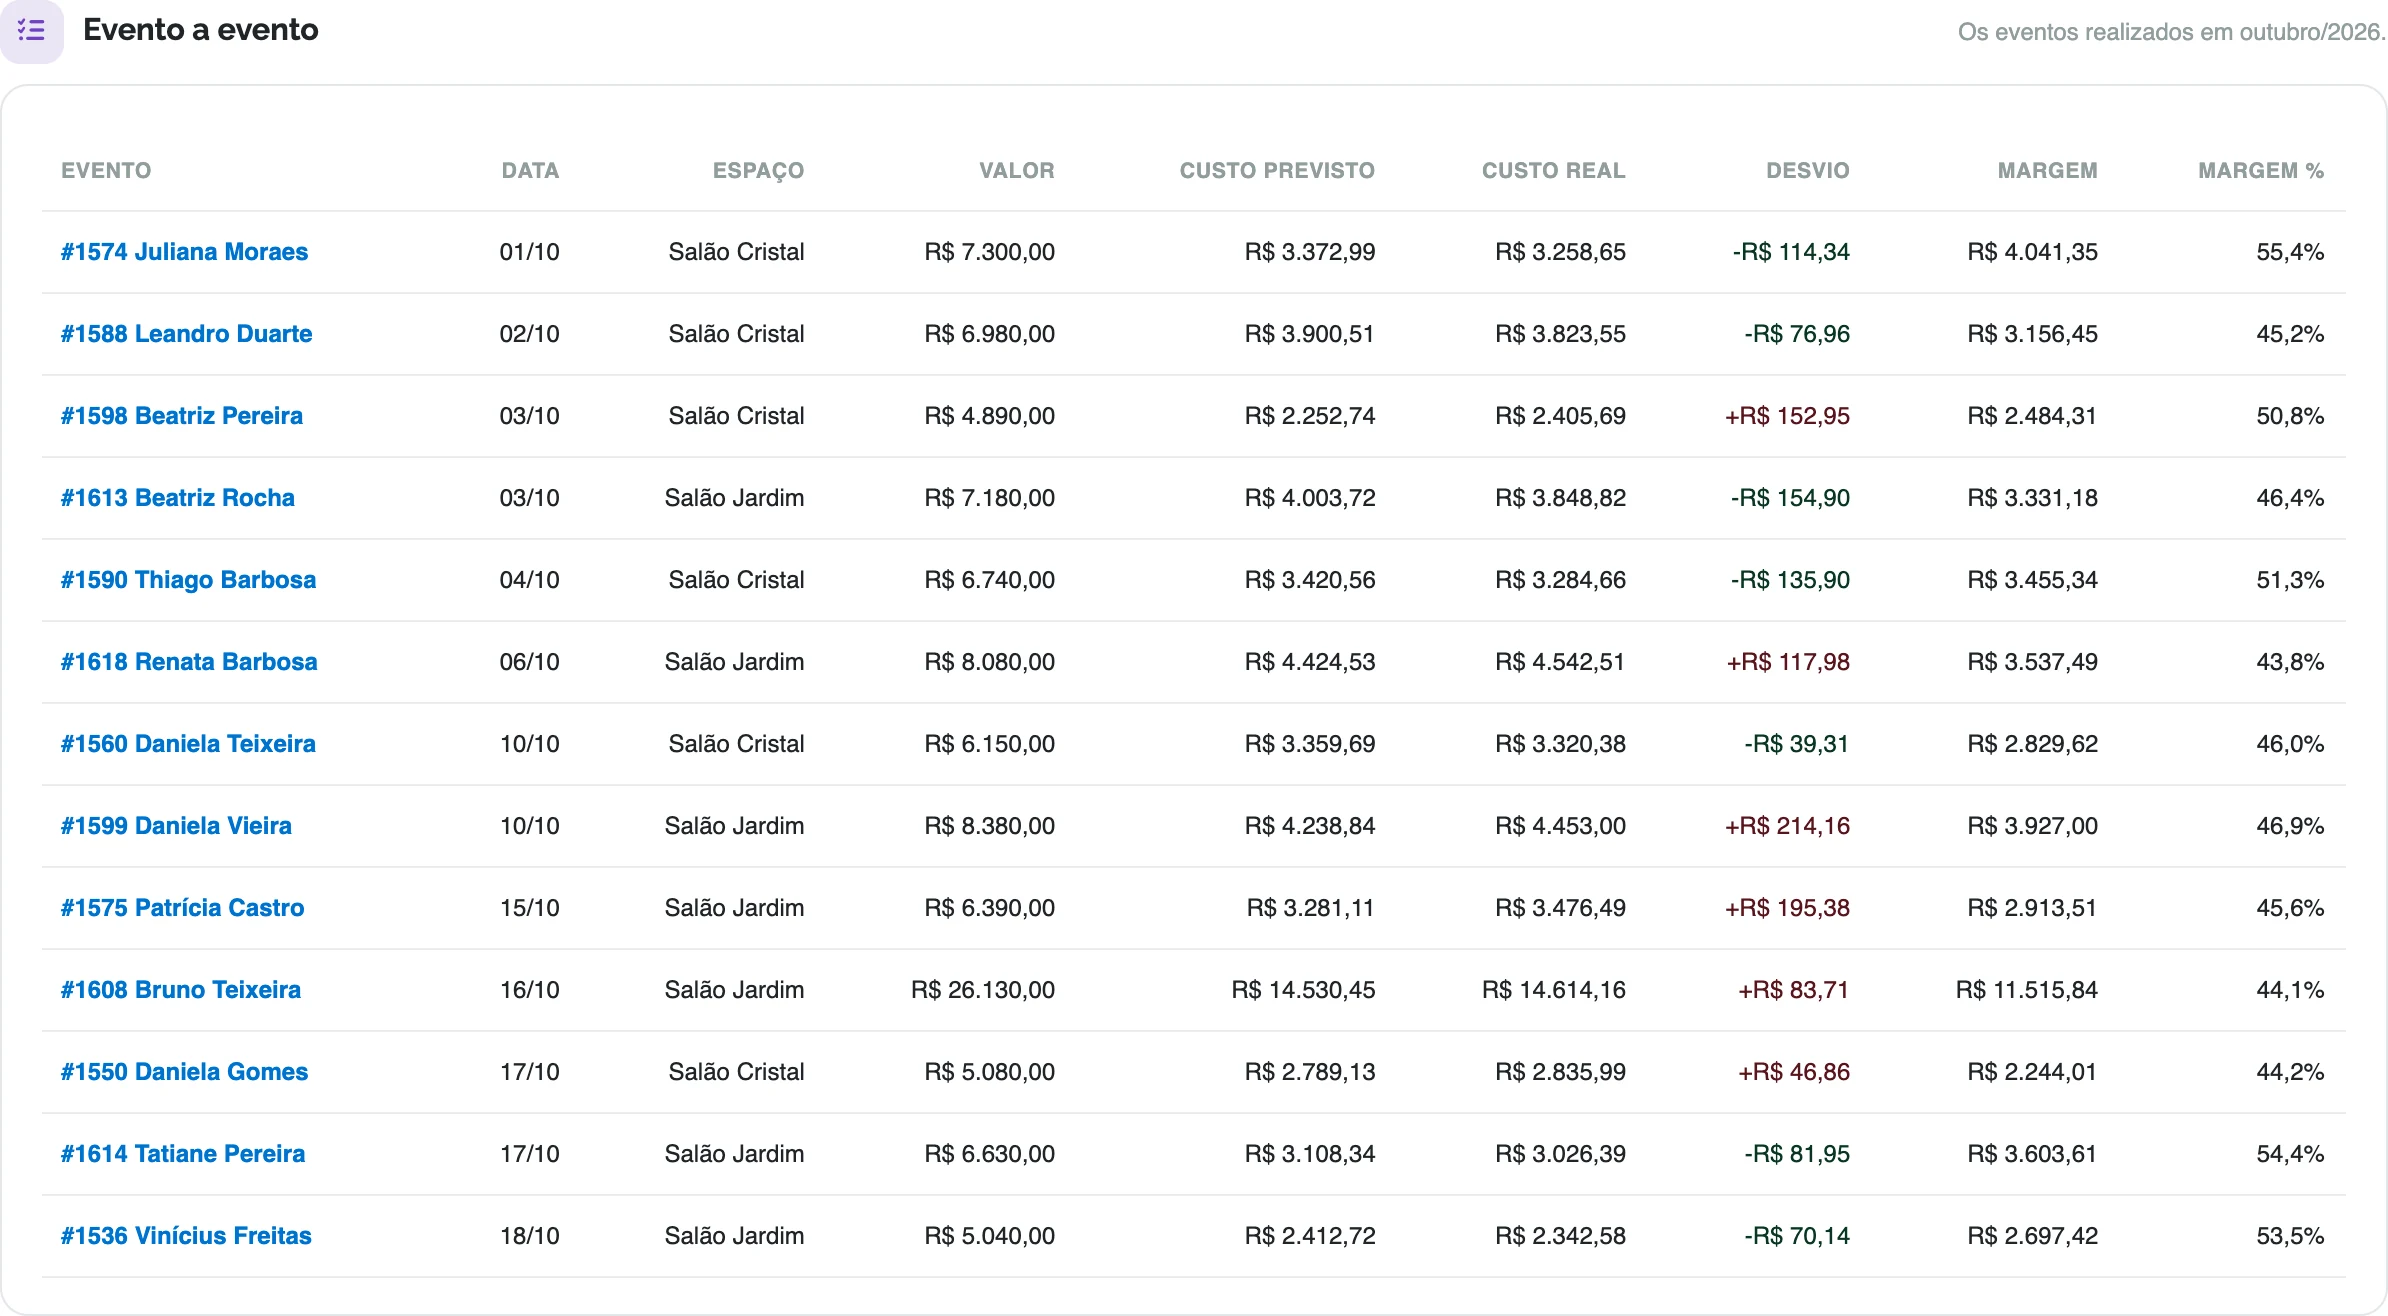This screenshot has height=1316, width=2388.
Task: Select the deviation -R$ 154,90
Action: tap(1790, 498)
